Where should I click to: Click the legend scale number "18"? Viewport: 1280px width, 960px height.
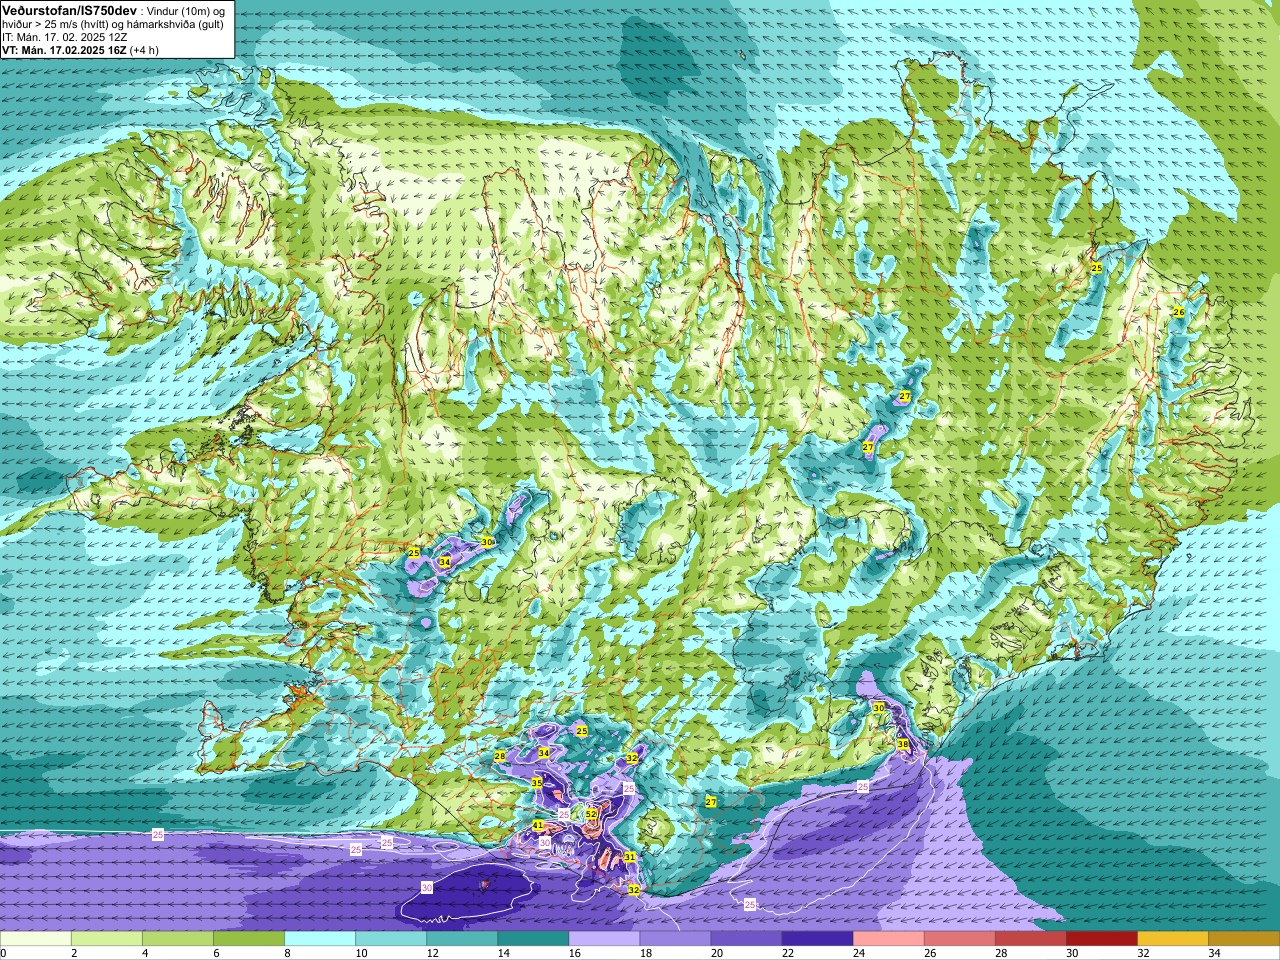click(x=645, y=953)
